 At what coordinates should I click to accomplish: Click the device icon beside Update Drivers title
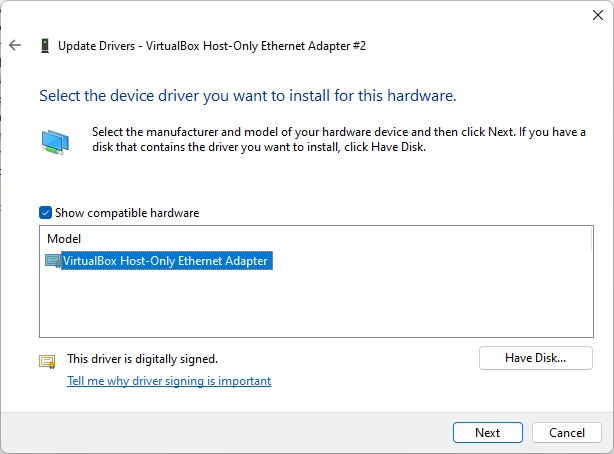(x=45, y=45)
